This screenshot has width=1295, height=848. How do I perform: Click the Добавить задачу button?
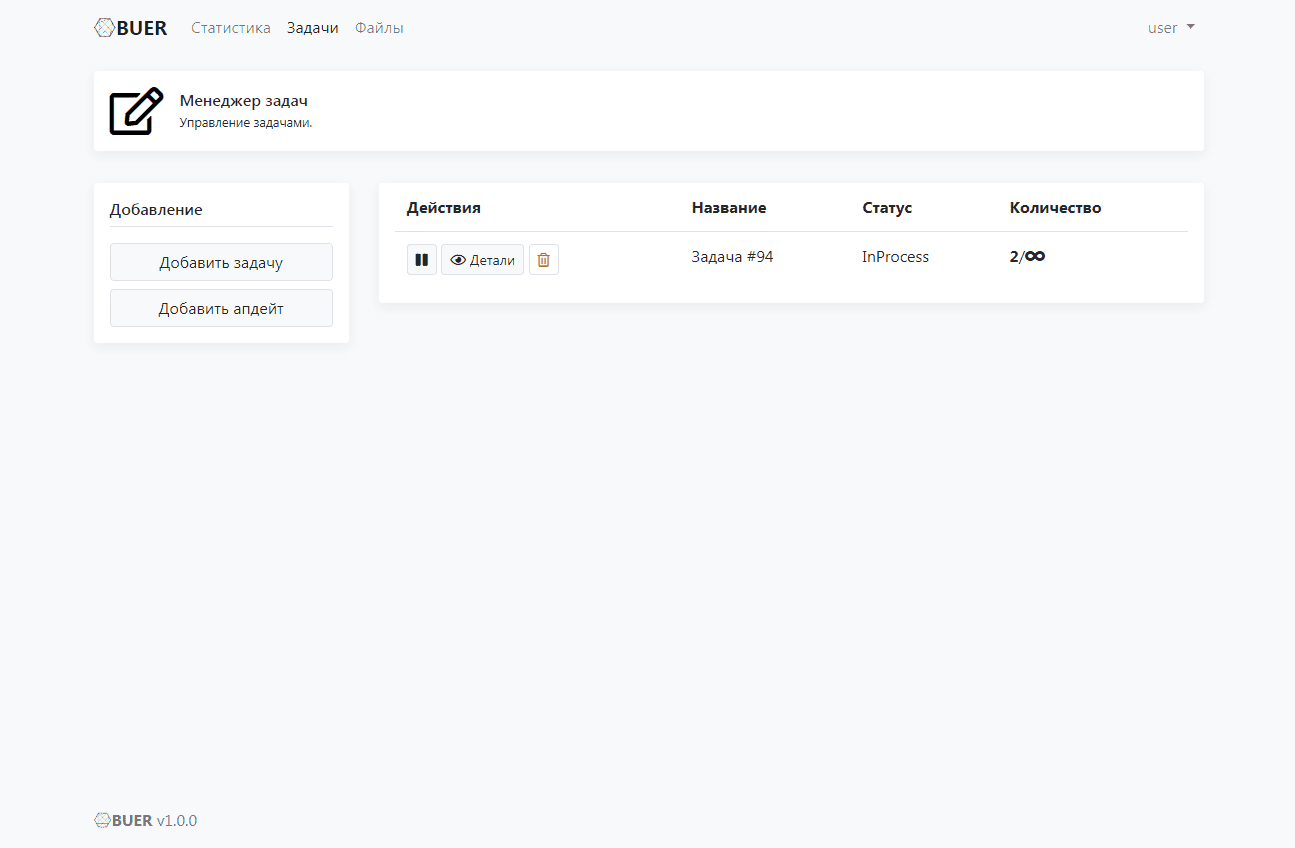click(x=221, y=262)
